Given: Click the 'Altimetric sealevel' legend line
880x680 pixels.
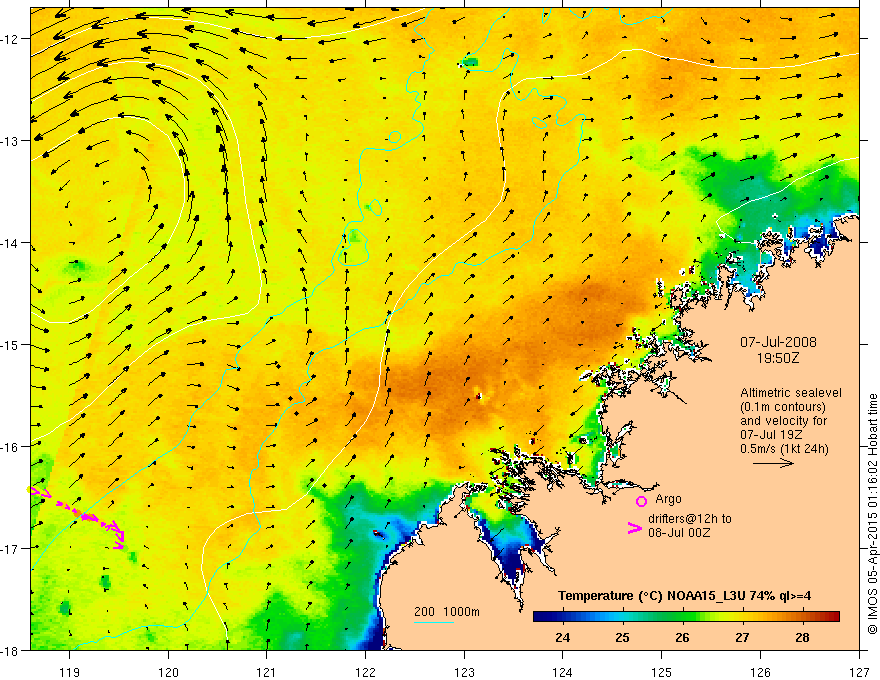Looking at the screenshot, I should tap(791, 393).
